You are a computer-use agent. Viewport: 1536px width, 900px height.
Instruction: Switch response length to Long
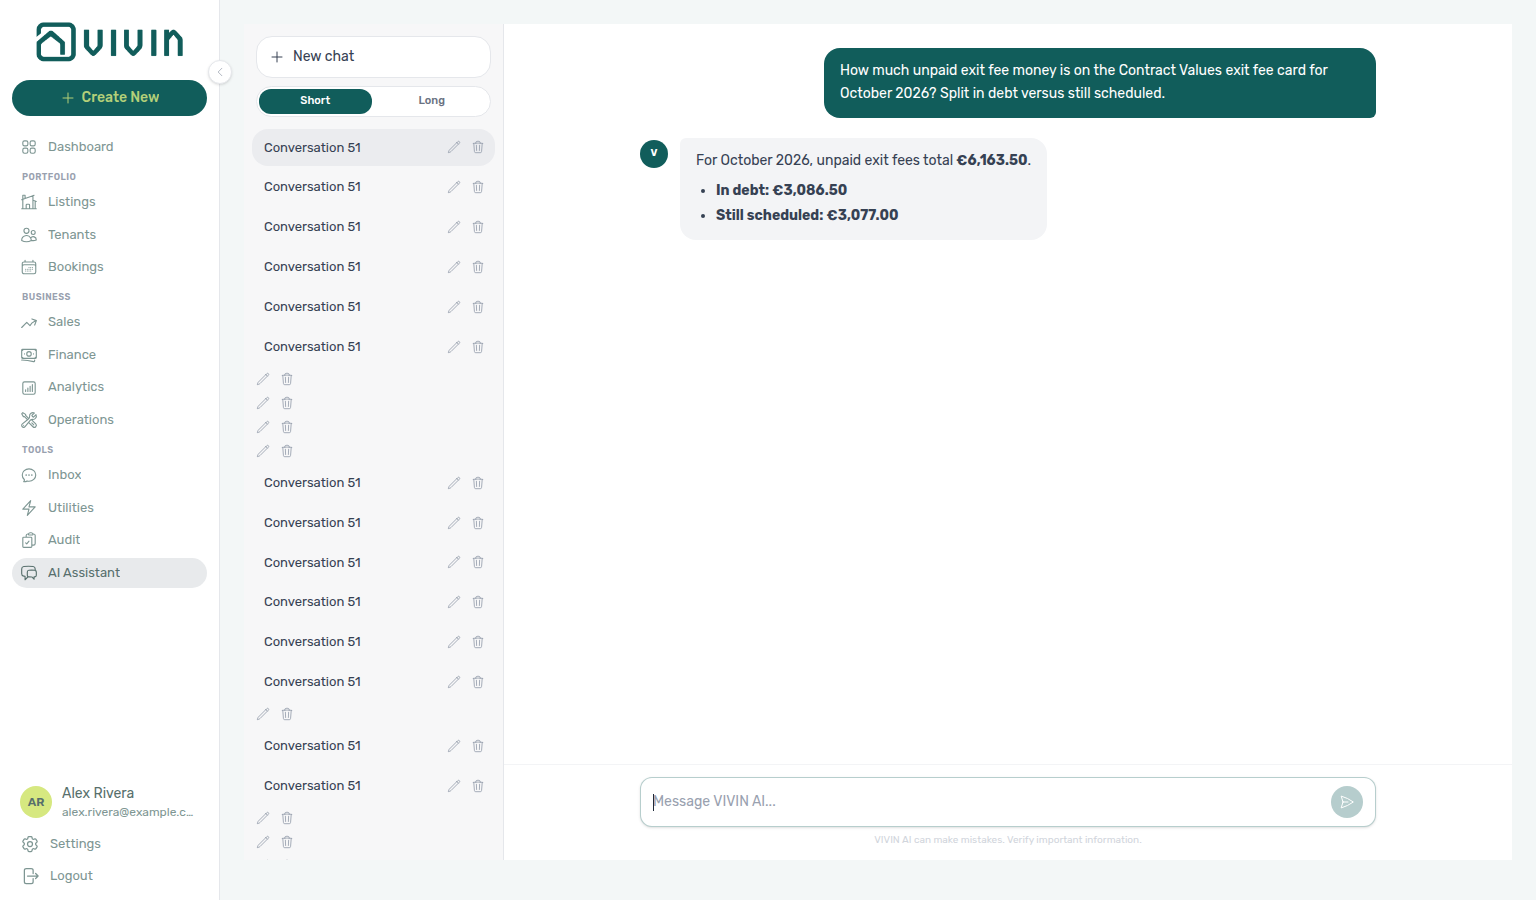431,101
